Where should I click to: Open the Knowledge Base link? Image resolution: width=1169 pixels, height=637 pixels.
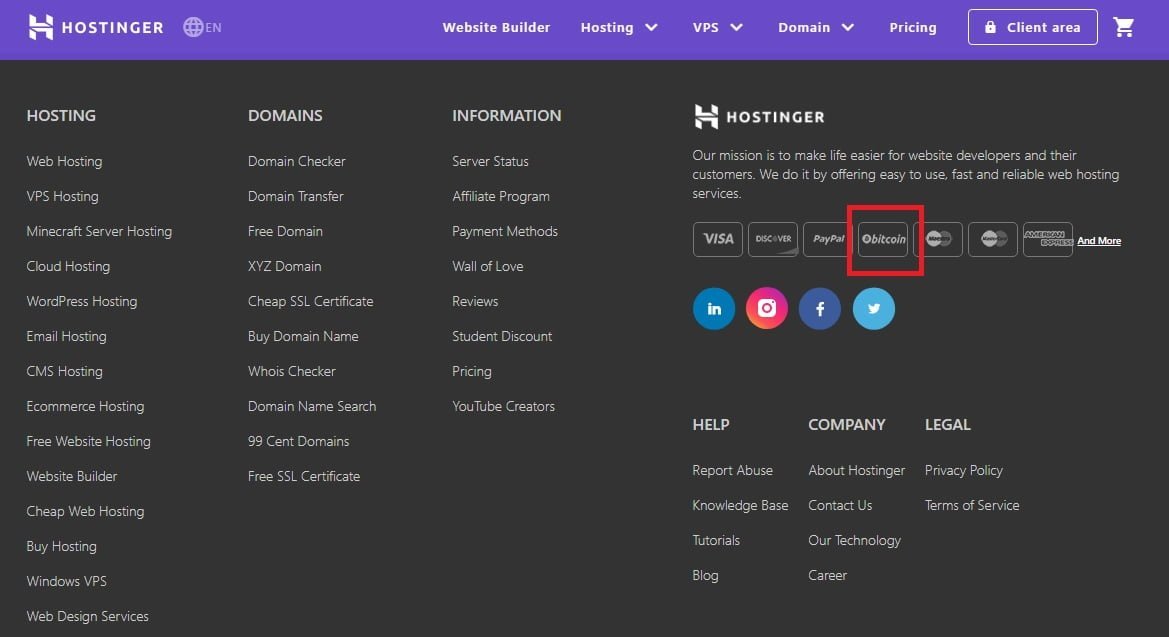(740, 506)
